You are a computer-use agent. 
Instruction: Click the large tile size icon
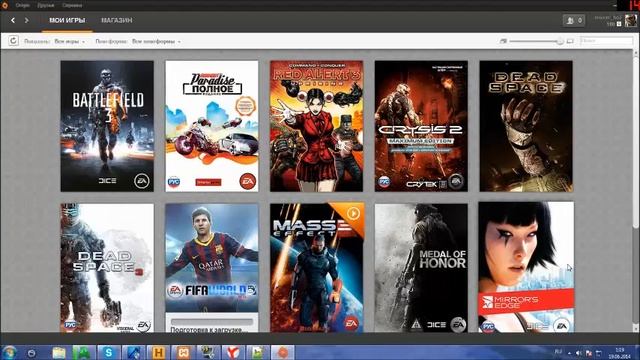click(570, 41)
